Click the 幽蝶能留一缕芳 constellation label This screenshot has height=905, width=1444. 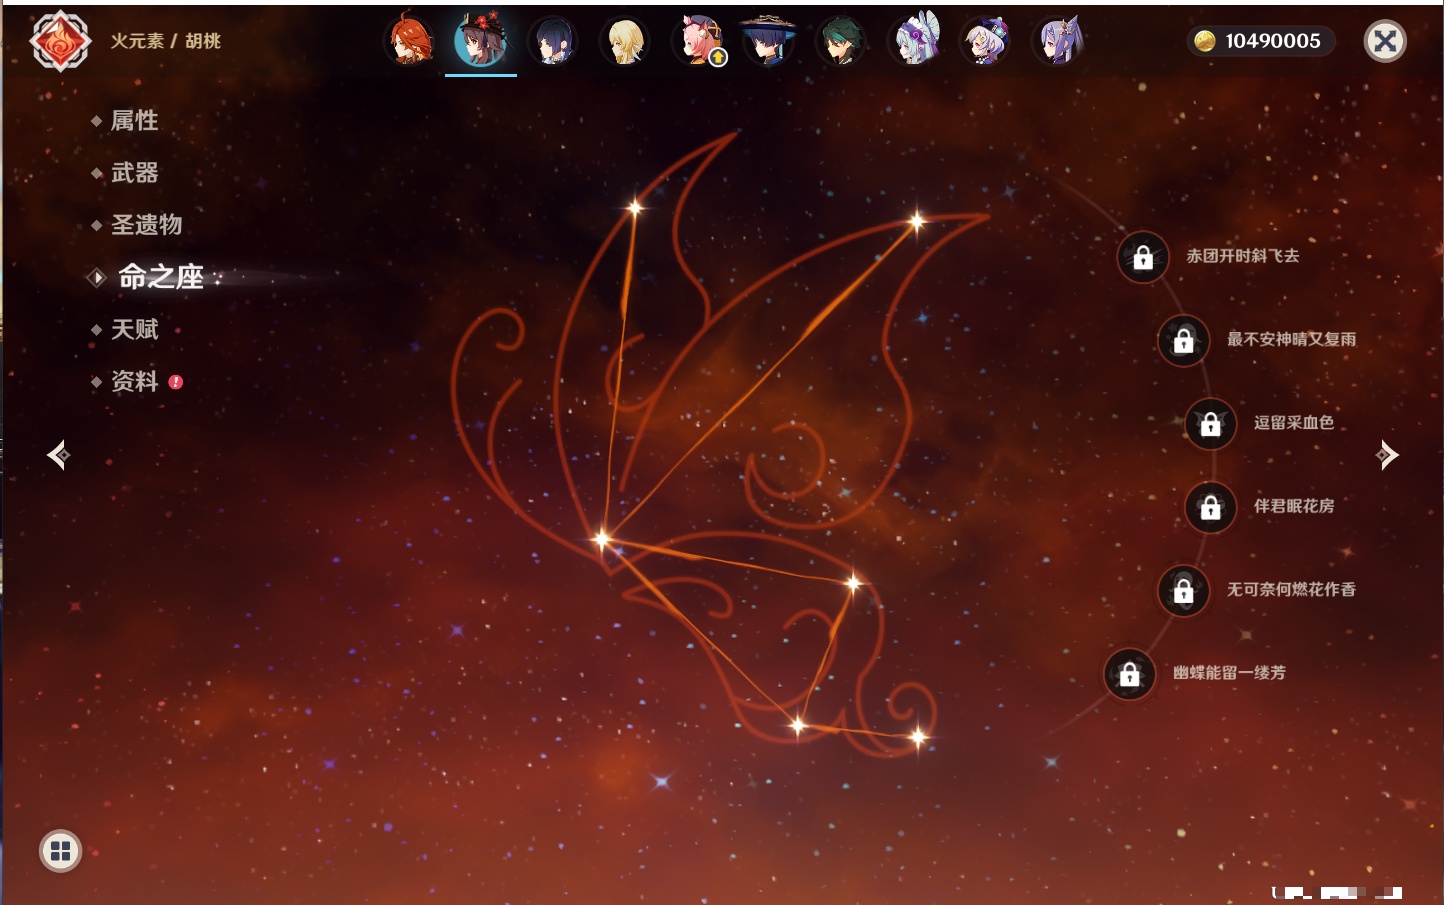1229,672
